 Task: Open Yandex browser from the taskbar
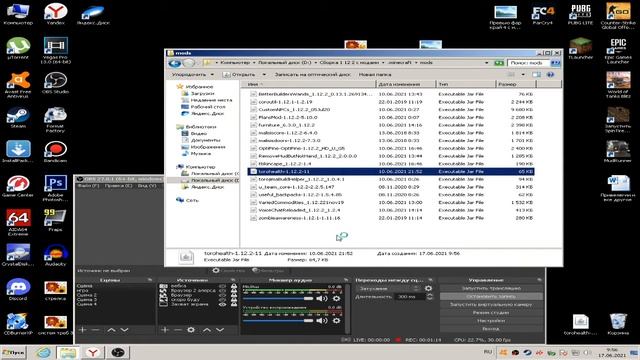pyautogui.click(x=93, y=352)
